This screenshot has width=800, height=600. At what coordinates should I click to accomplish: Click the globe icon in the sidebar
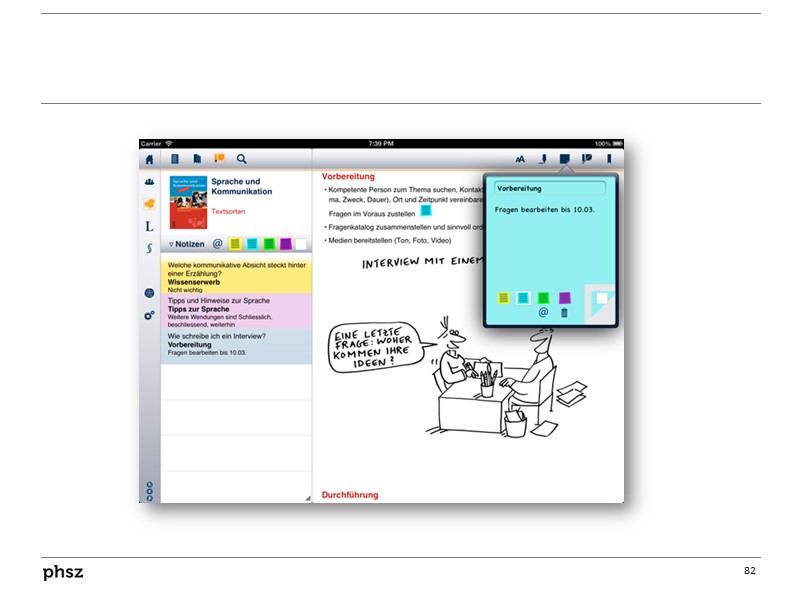(149, 293)
